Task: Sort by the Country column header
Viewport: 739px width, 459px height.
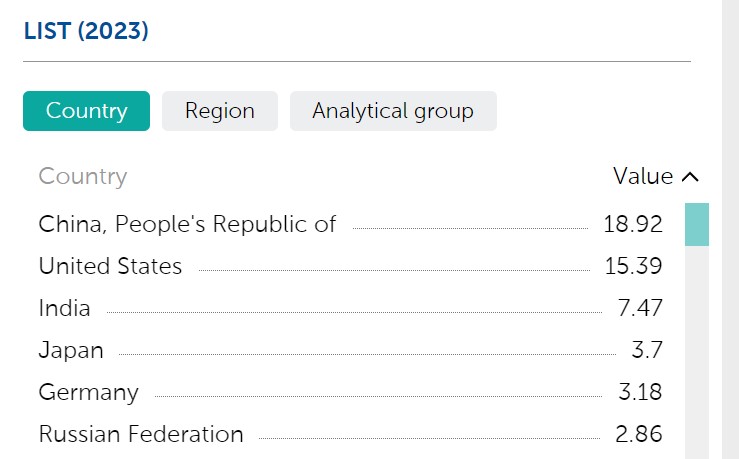Action: coord(83,177)
